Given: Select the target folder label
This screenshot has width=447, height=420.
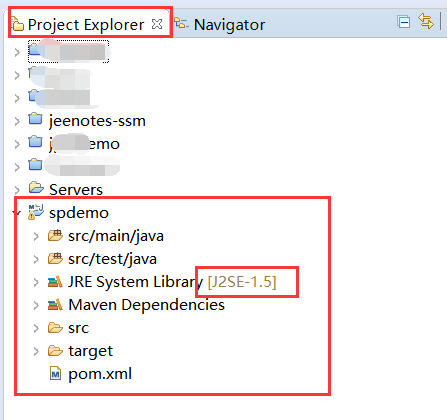Looking at the screenshot, I should (91, 351).
